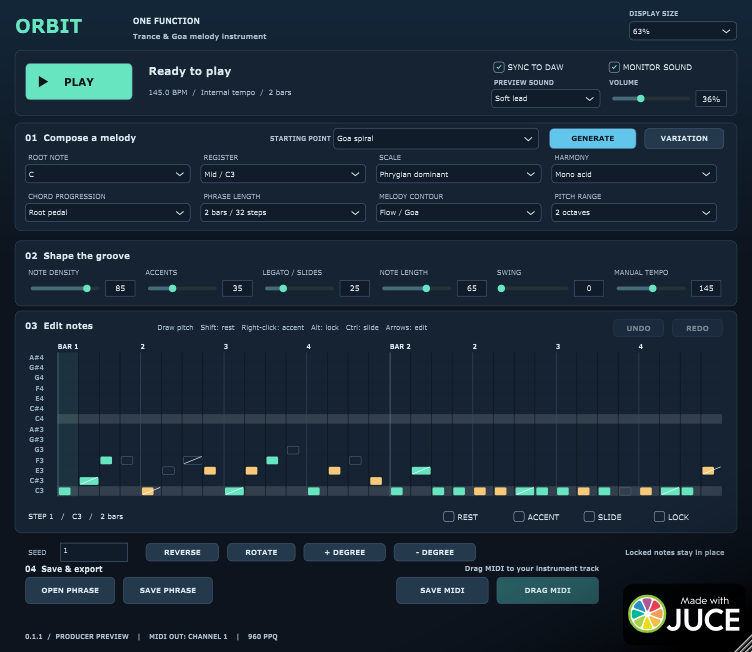
Task: Open the Preview Sound dropdown
Action: (x=545, y=98)
